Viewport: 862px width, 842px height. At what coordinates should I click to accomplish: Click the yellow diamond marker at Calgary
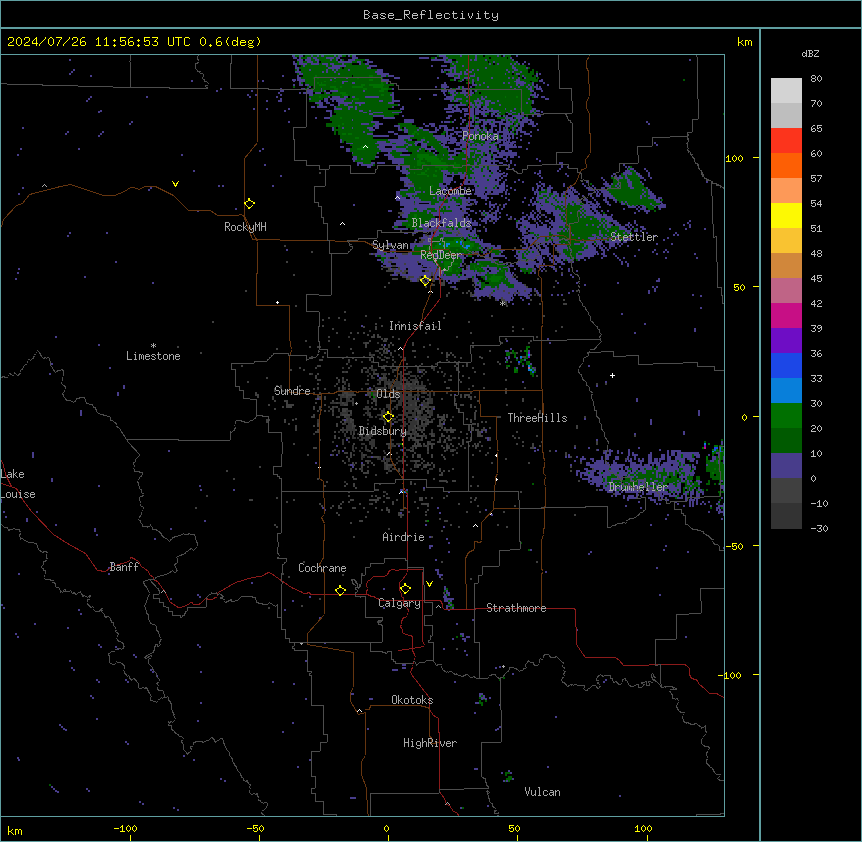[x=405, y=589]
